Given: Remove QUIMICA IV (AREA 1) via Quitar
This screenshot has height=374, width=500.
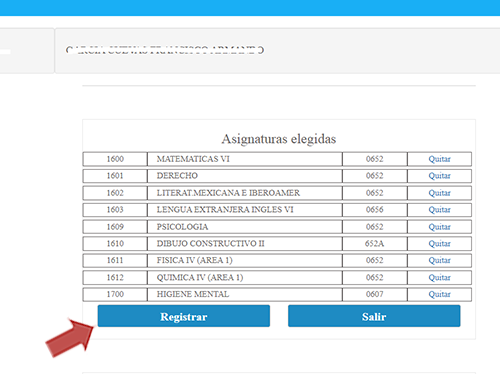Looking at the screenshot, I should (439, 278).
